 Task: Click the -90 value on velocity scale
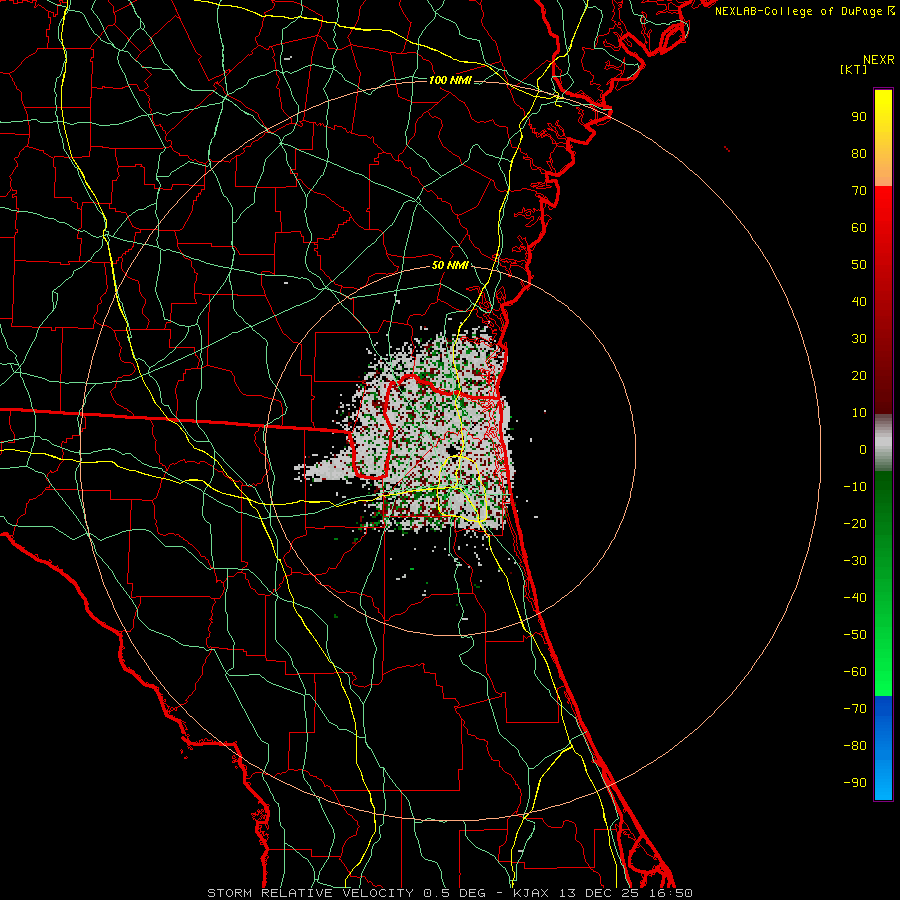click(855, 783)
